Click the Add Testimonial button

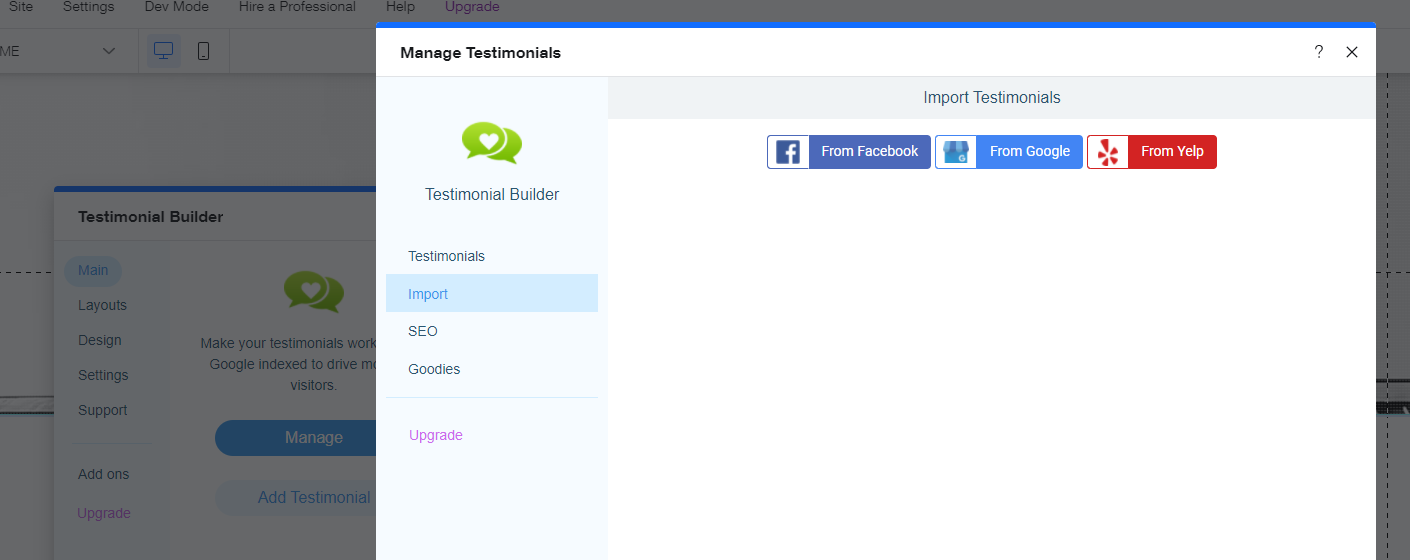(296, 498)
